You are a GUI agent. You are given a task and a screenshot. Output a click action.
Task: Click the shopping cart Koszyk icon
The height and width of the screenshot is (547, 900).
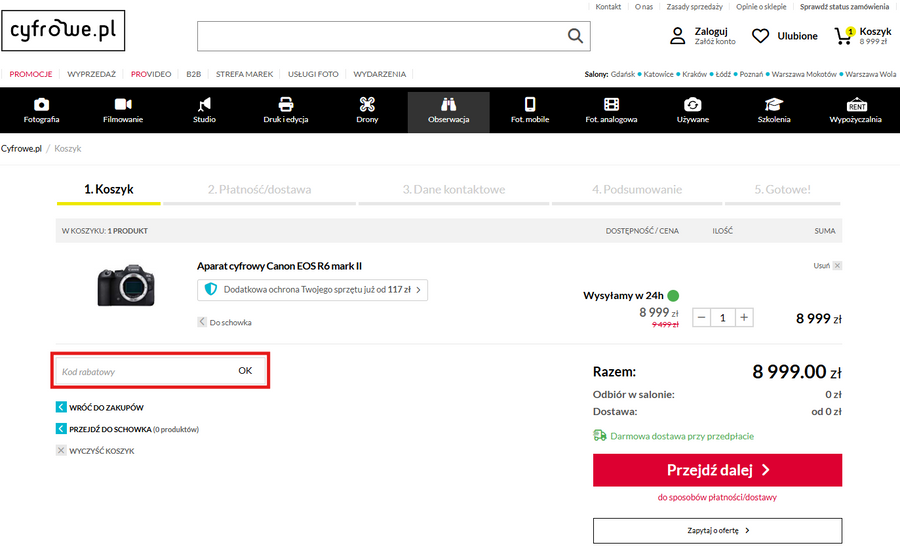(844, 36)
